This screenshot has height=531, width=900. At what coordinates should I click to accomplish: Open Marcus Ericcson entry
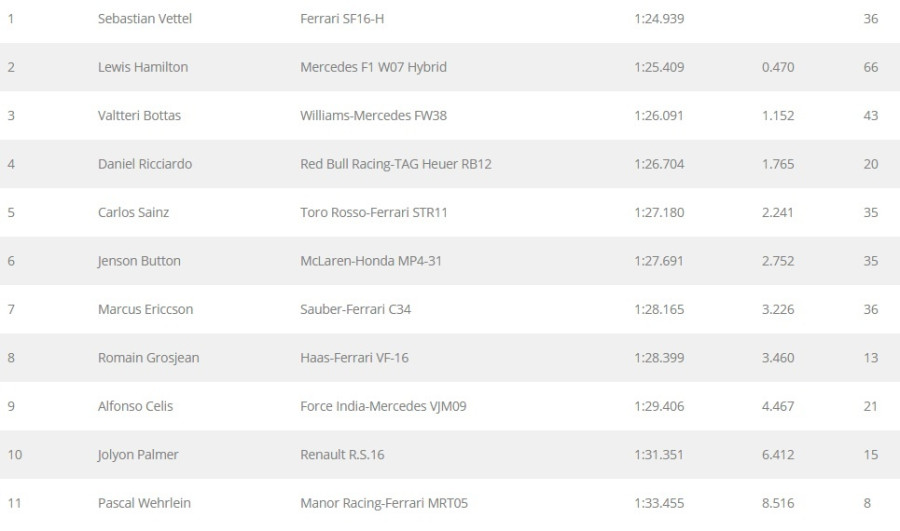(145, 309)
